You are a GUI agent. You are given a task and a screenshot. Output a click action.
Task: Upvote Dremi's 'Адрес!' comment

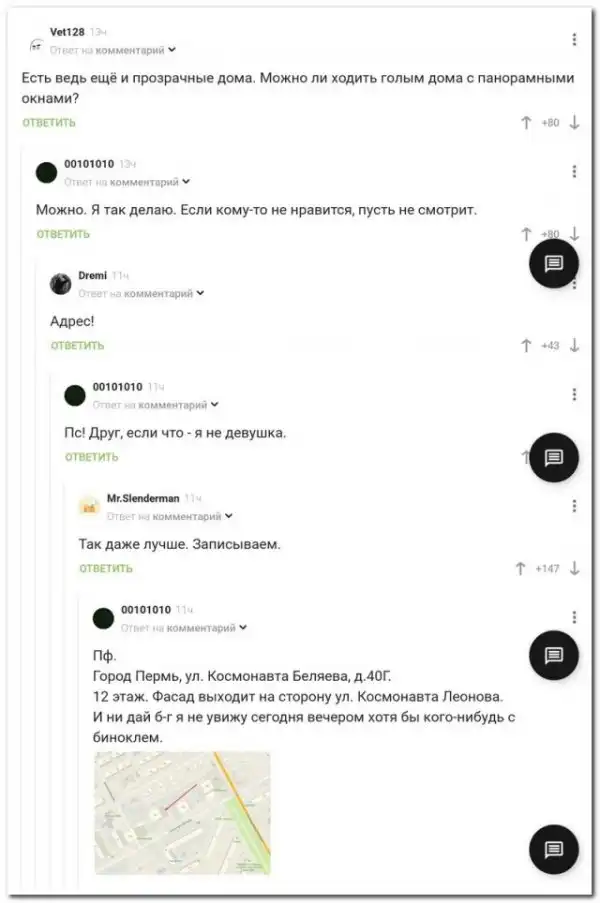click(x=526, y=346)
